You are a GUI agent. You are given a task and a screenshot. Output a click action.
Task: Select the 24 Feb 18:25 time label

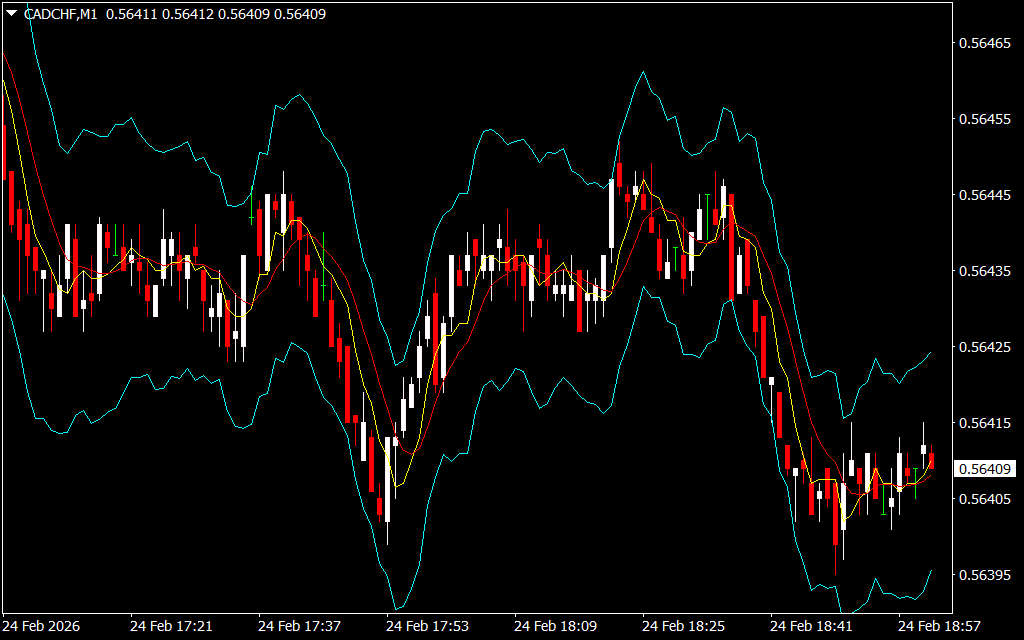(683, 626)
